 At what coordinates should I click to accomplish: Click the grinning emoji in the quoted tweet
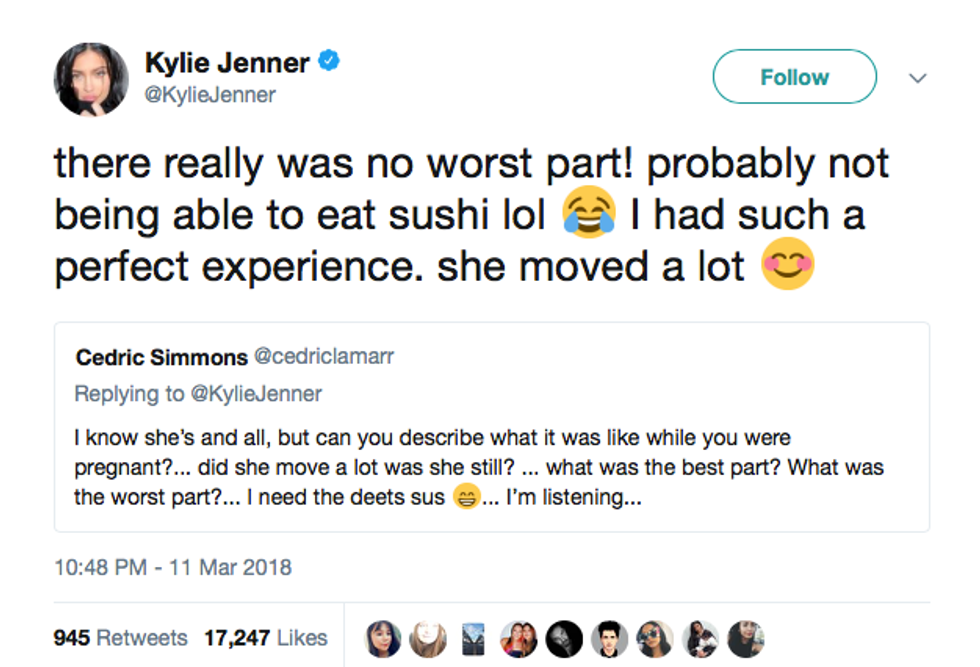(x=466, y=496)
